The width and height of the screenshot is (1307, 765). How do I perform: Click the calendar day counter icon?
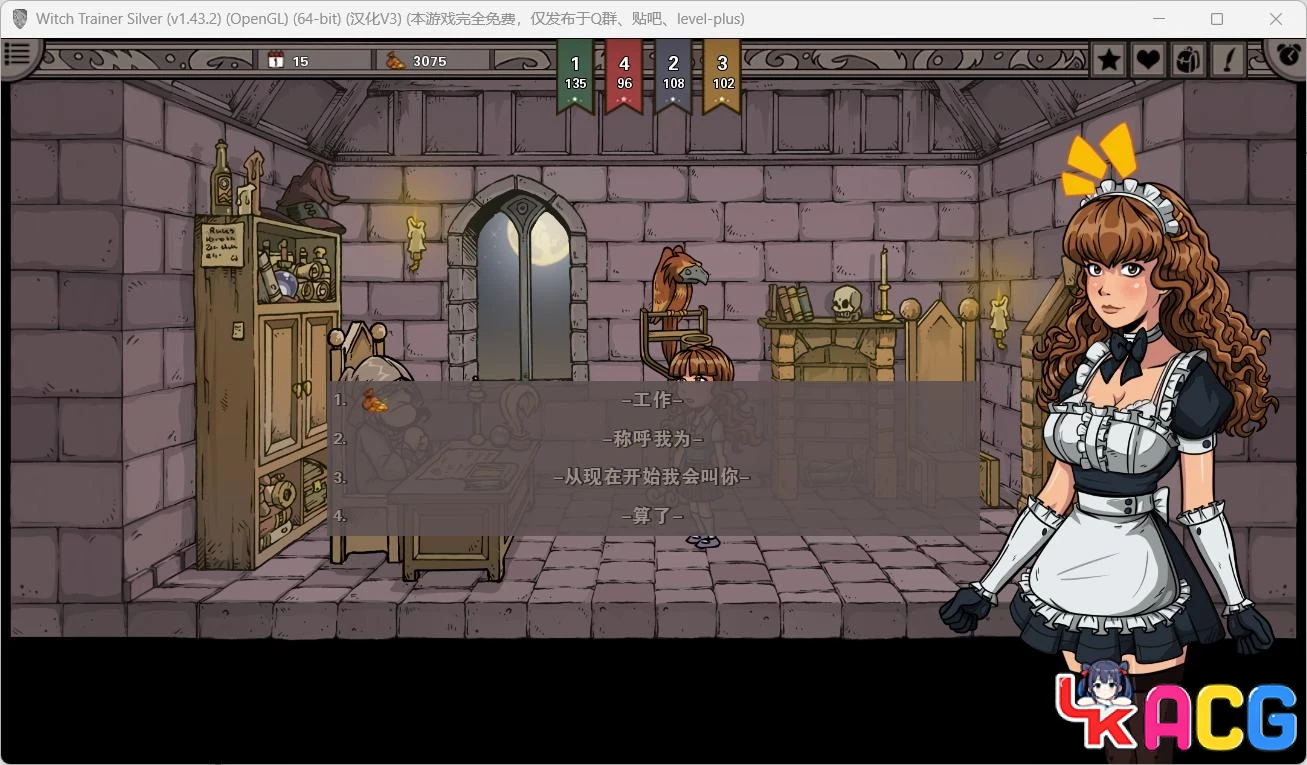click(x=276, y=60)
